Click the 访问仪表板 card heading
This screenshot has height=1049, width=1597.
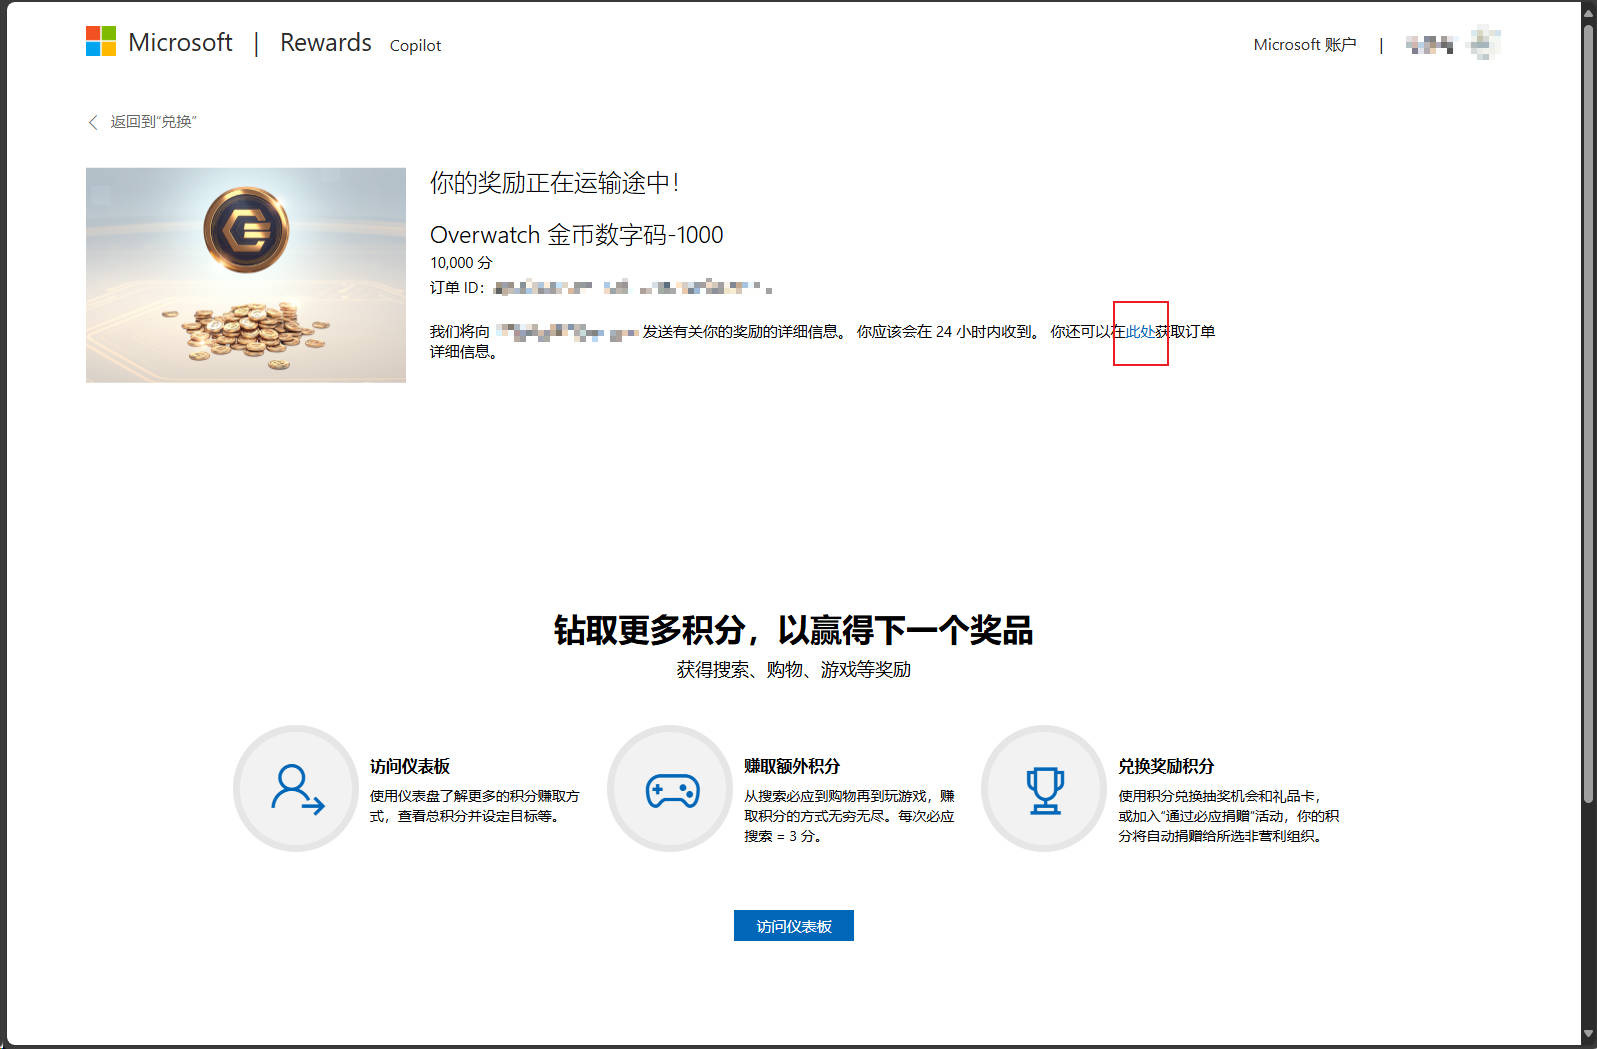pos(410,767)
